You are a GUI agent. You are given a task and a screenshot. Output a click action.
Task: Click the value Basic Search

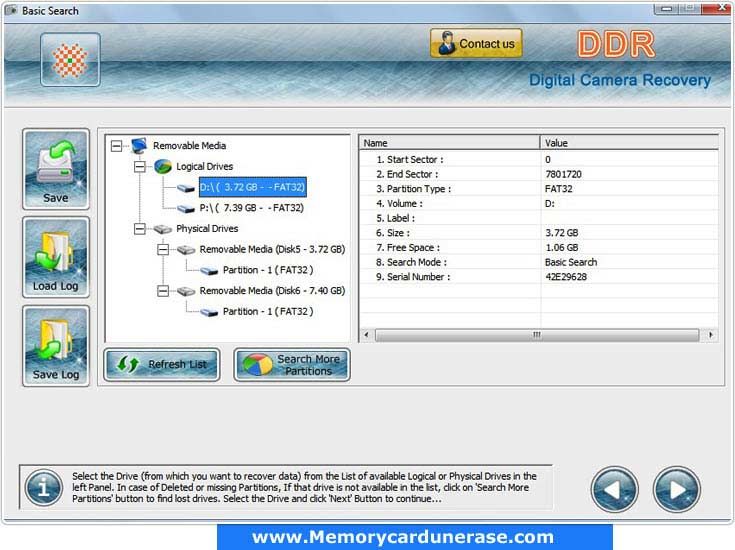(571, 262)
